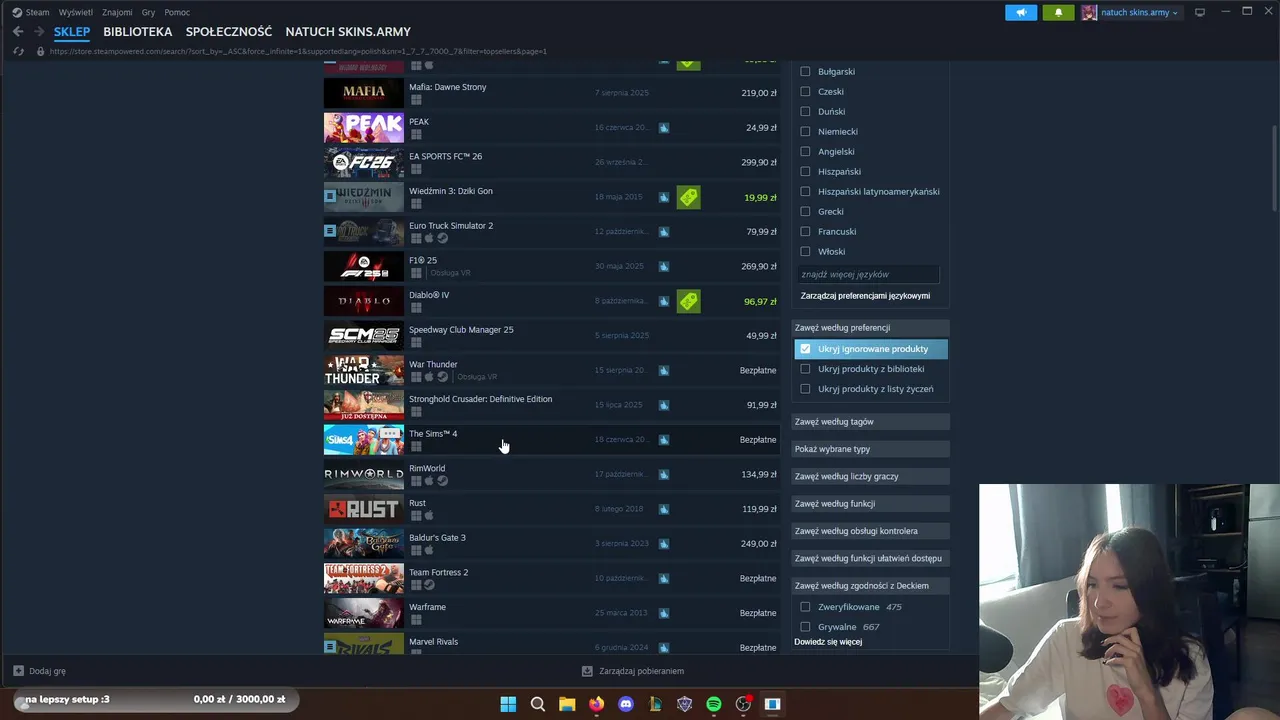This screenshot has width=1280, height=720.
Task: Click the page vertical scrollbar thumb
Action: coord(1274,170)
